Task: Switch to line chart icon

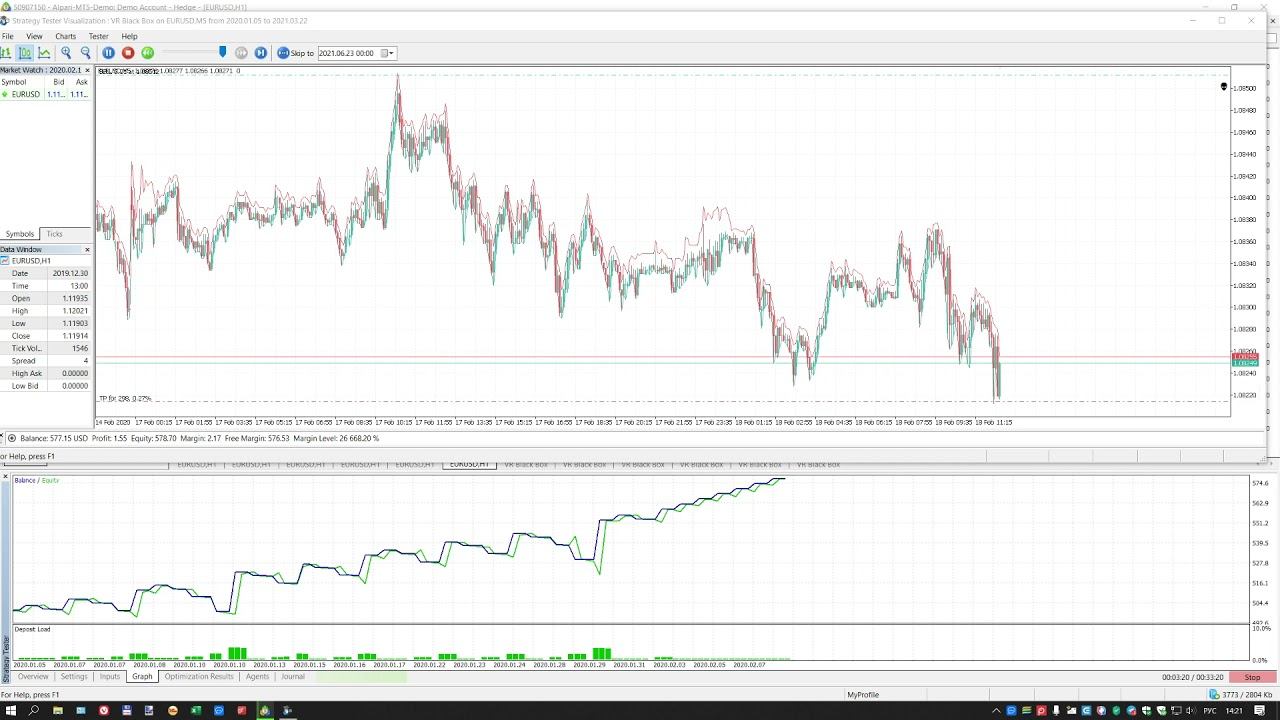Action: (x=44, y=52)
